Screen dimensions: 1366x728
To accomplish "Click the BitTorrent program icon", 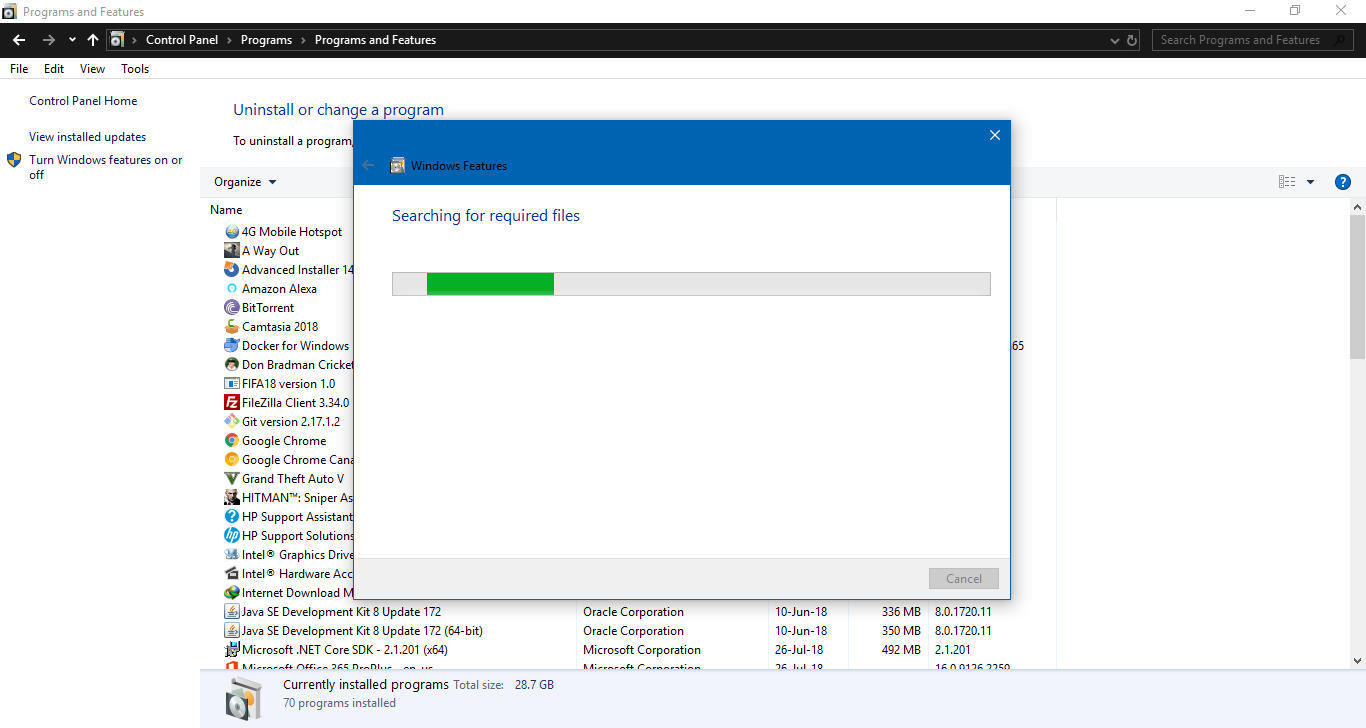I will (232, 308).
